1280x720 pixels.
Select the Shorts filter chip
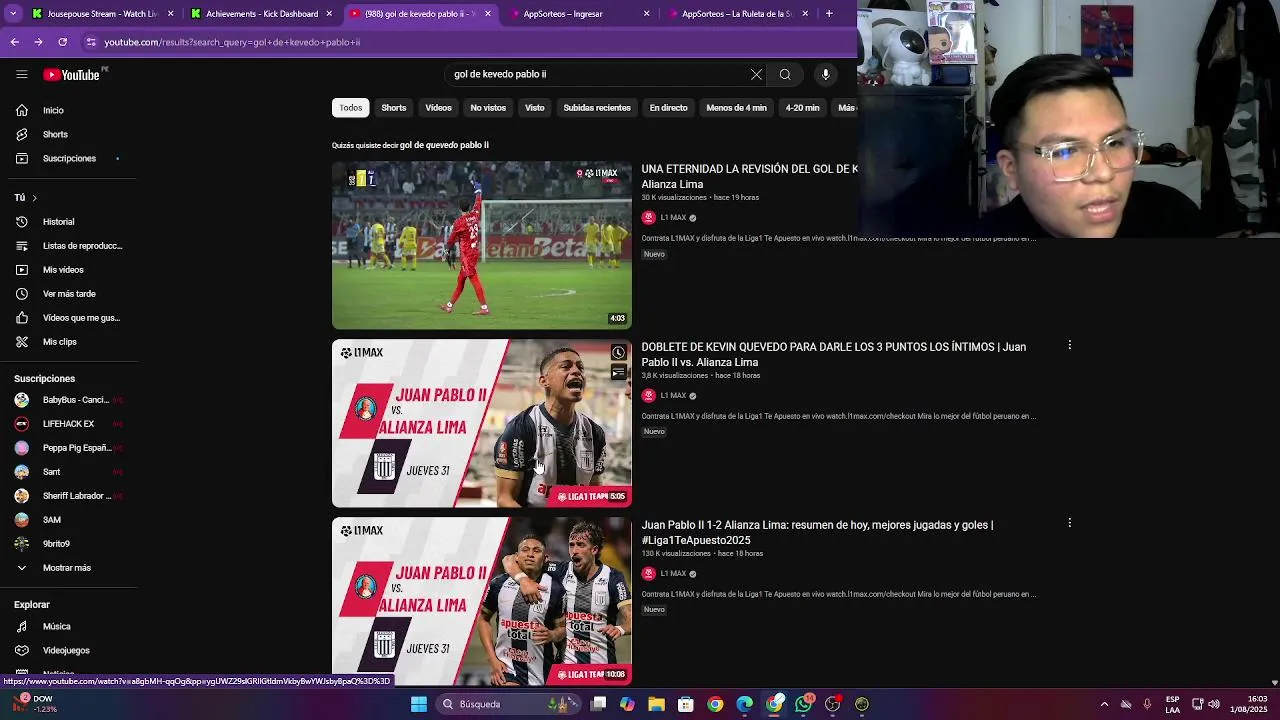394,108
